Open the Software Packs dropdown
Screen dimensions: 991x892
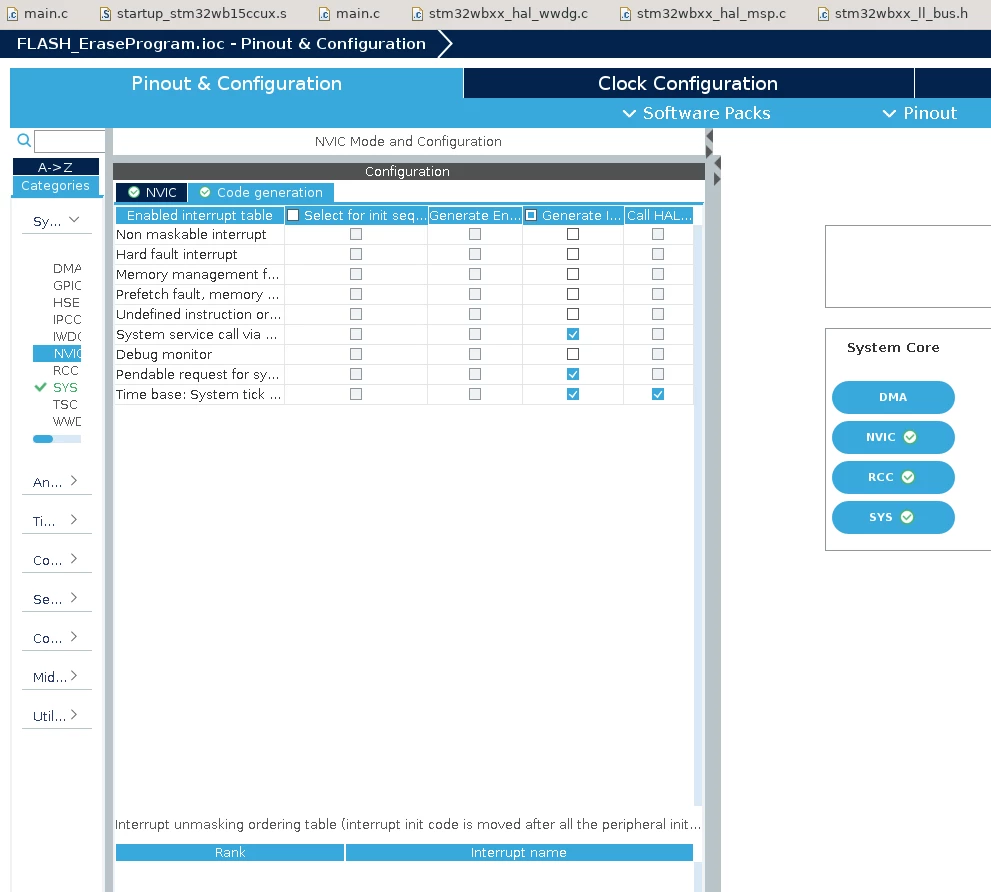click(x=696, y=113)
